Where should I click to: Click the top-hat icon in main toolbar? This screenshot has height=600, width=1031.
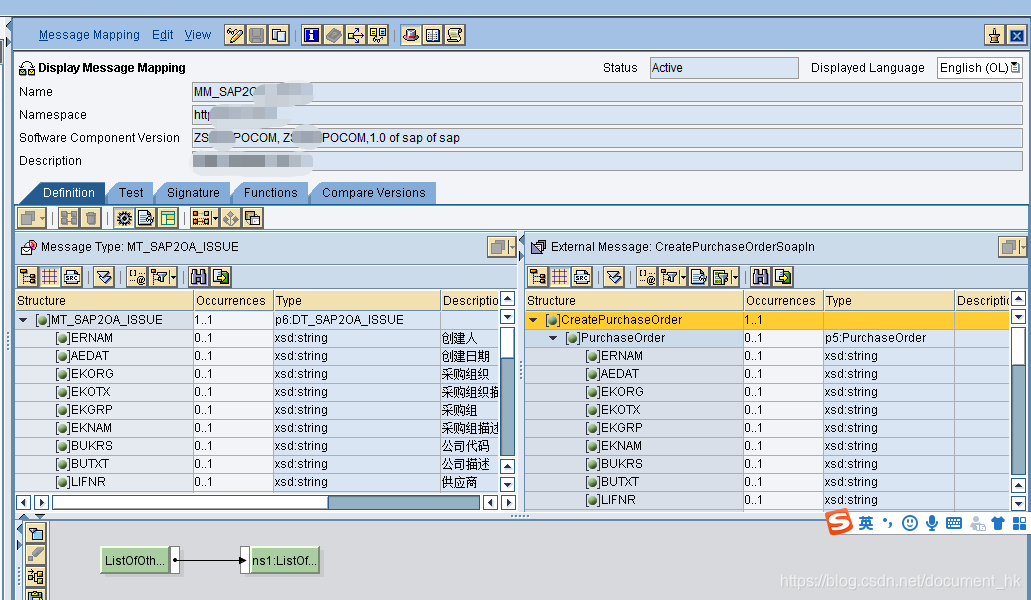411,35
